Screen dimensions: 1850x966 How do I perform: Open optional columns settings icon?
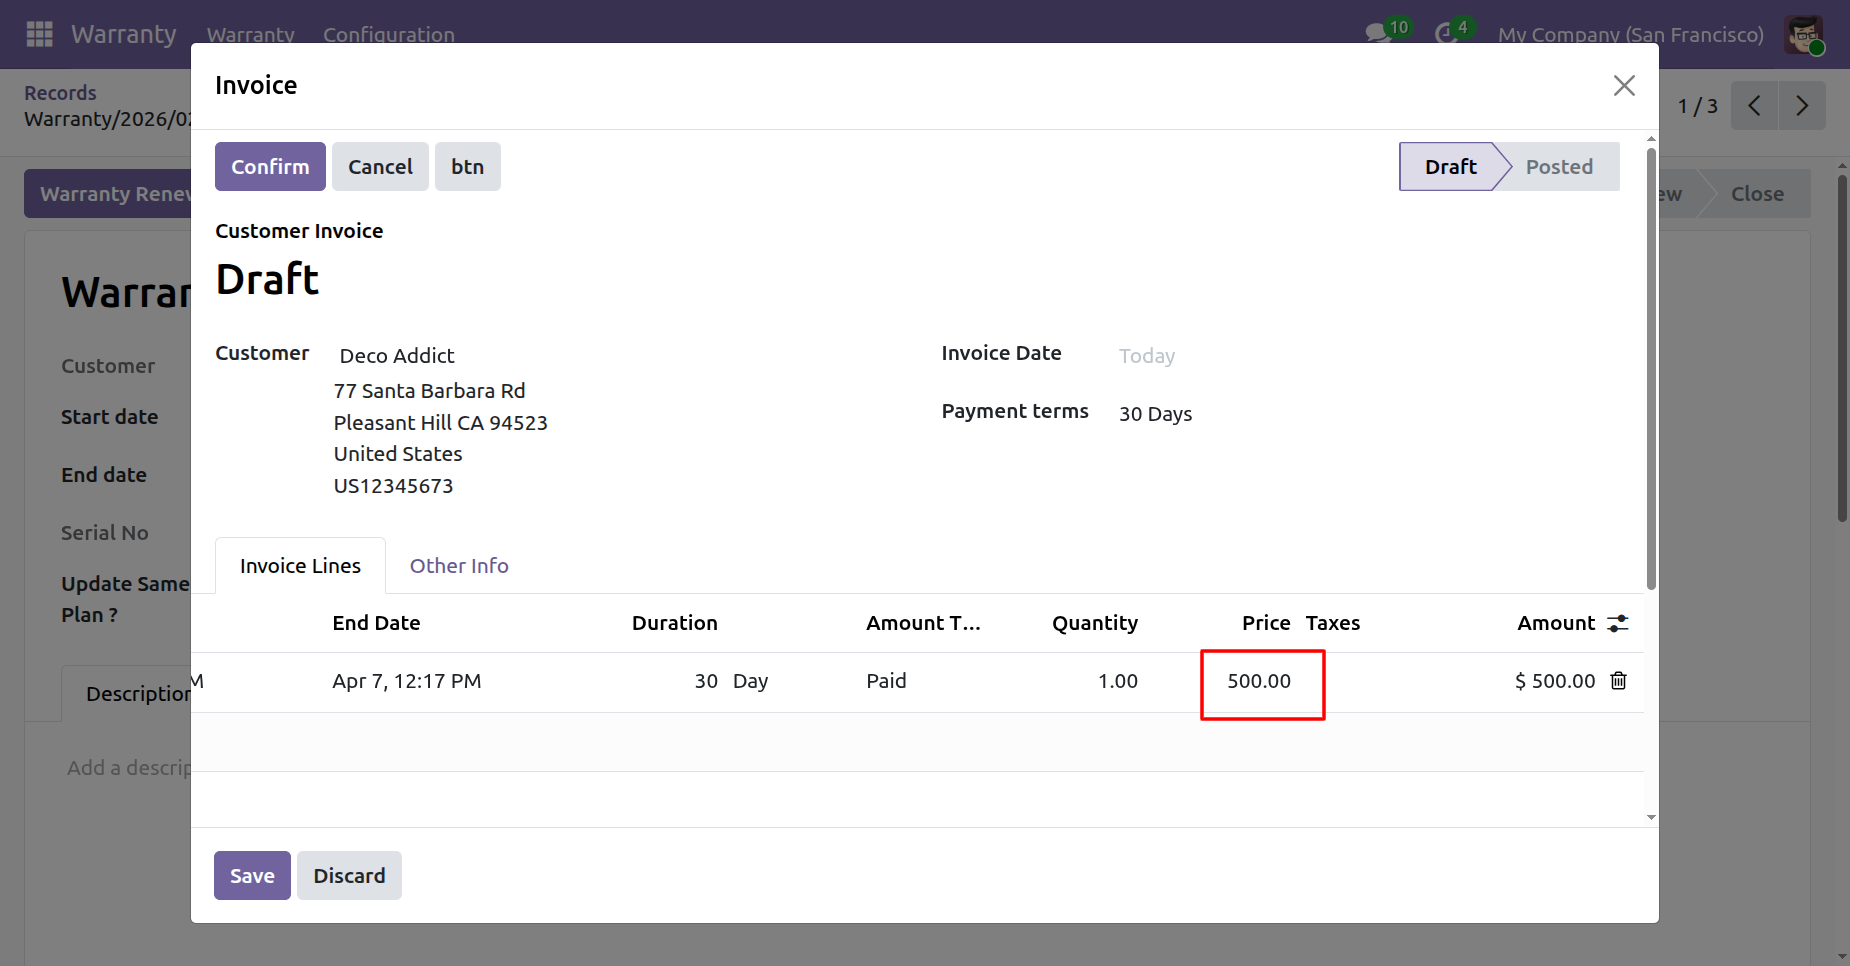[x=1618, y=623]
